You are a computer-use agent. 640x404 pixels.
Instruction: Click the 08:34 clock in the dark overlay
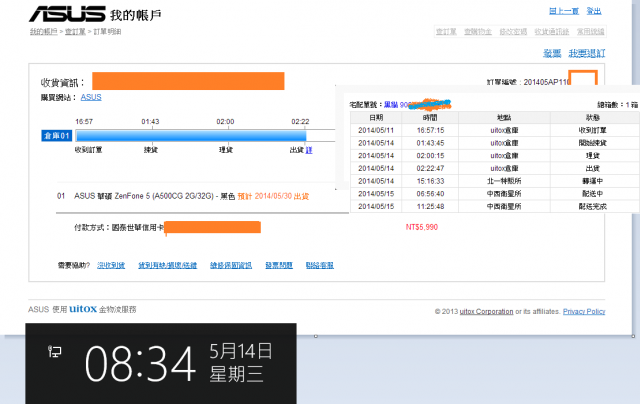[x=140, y=363]
